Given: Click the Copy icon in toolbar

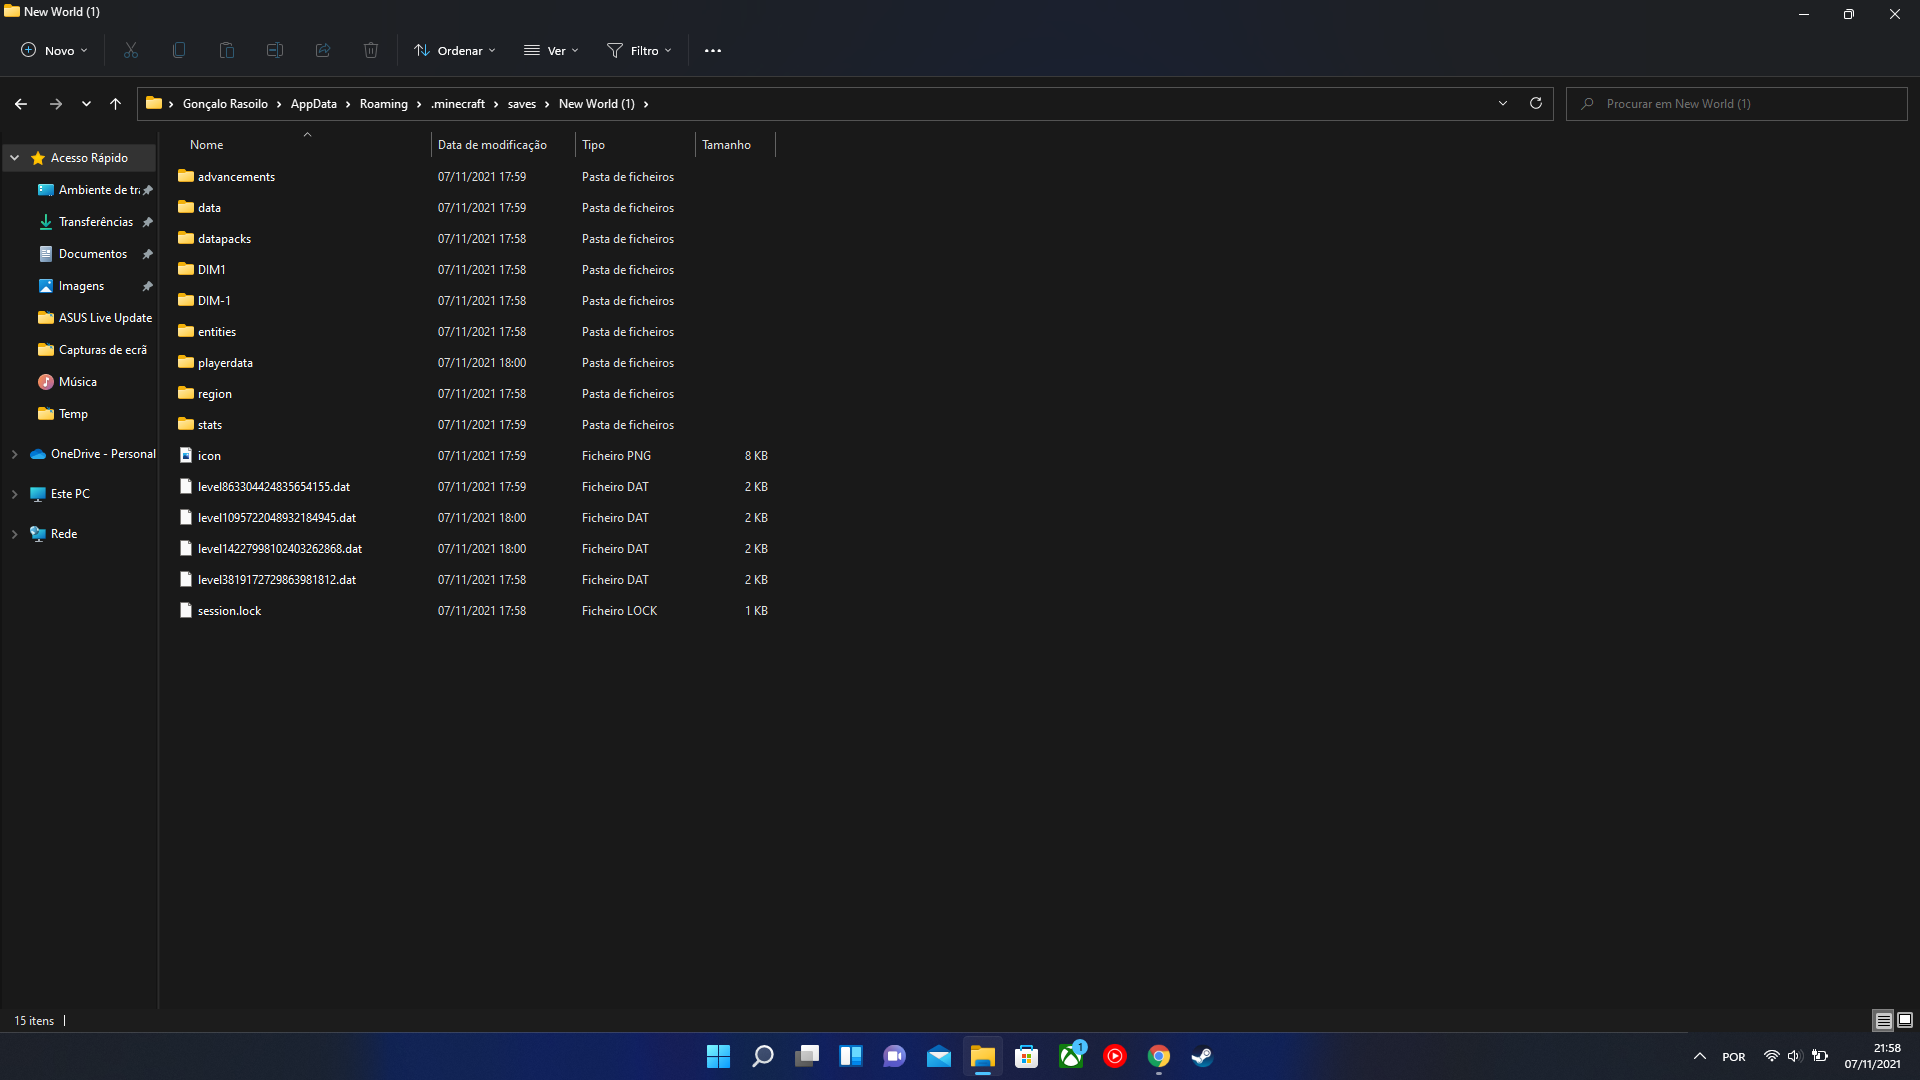Looking at the screenshot, I should [179, 50].
